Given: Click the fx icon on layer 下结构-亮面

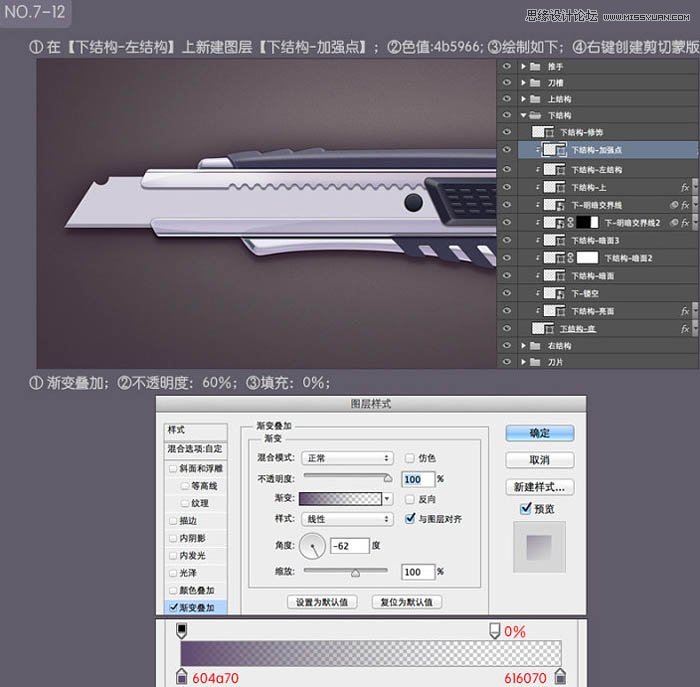Looking at the screenshot, I should pos(685,311).
